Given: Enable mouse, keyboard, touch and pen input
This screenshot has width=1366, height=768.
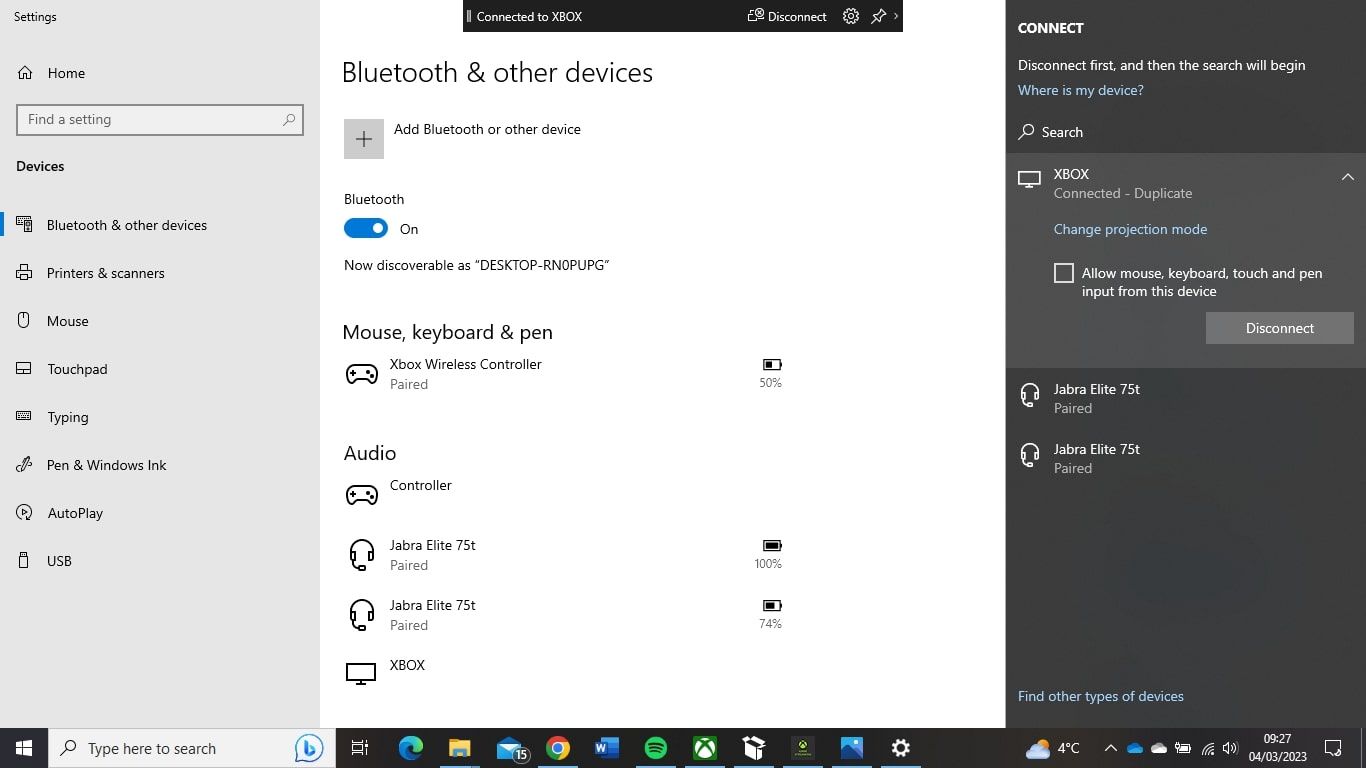Looking at the screenshot, I should [x=1063, y=272].
